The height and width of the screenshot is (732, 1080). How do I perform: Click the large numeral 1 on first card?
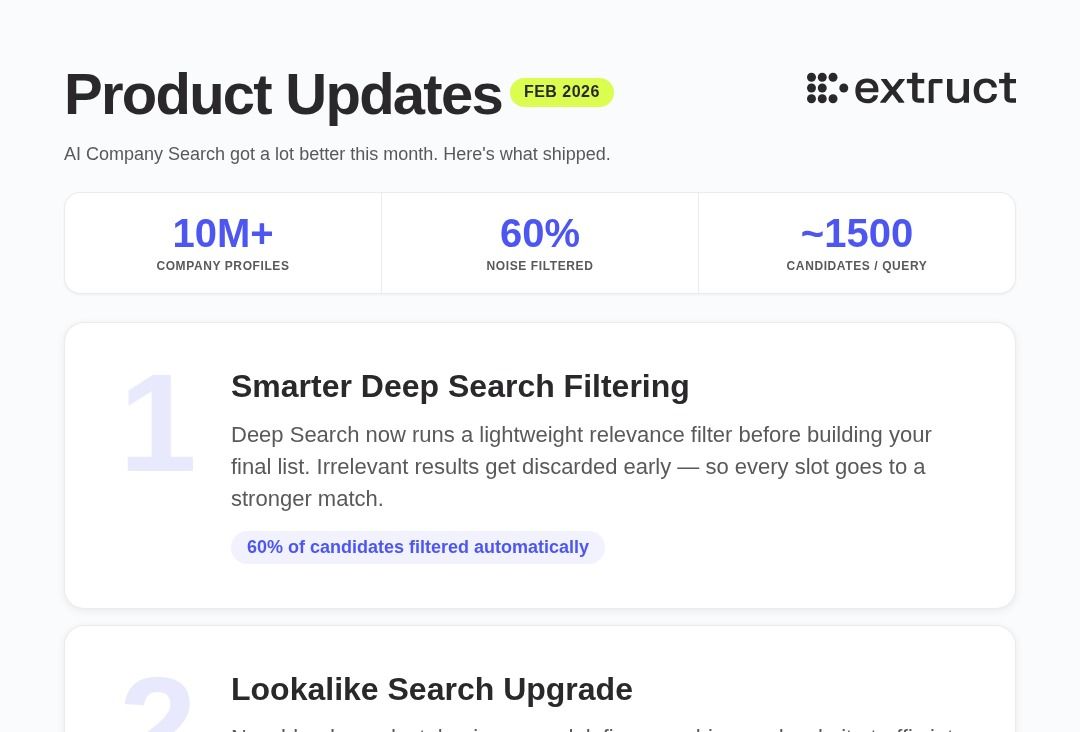159,423
